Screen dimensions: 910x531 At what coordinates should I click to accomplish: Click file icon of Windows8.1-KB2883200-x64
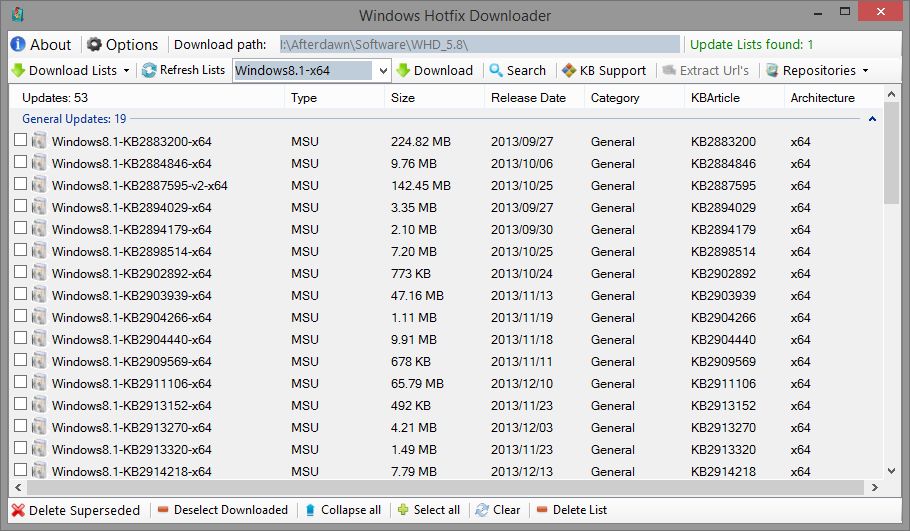click(39, 141)
